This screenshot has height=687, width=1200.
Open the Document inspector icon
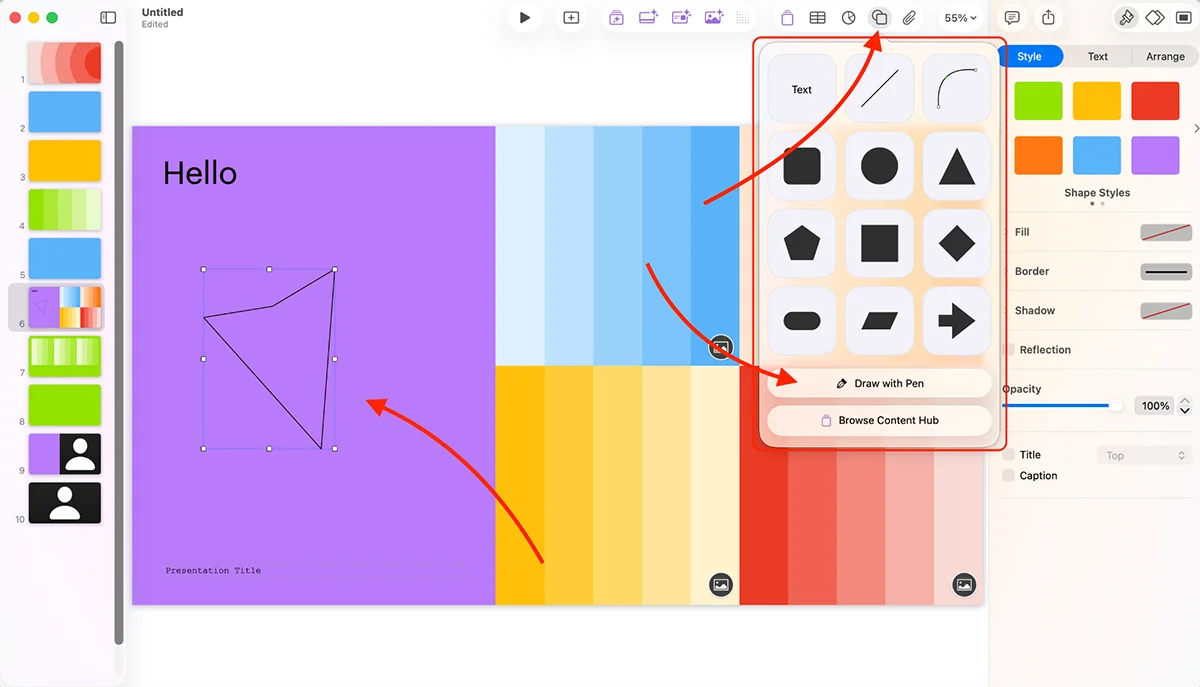click(1182, 17)
